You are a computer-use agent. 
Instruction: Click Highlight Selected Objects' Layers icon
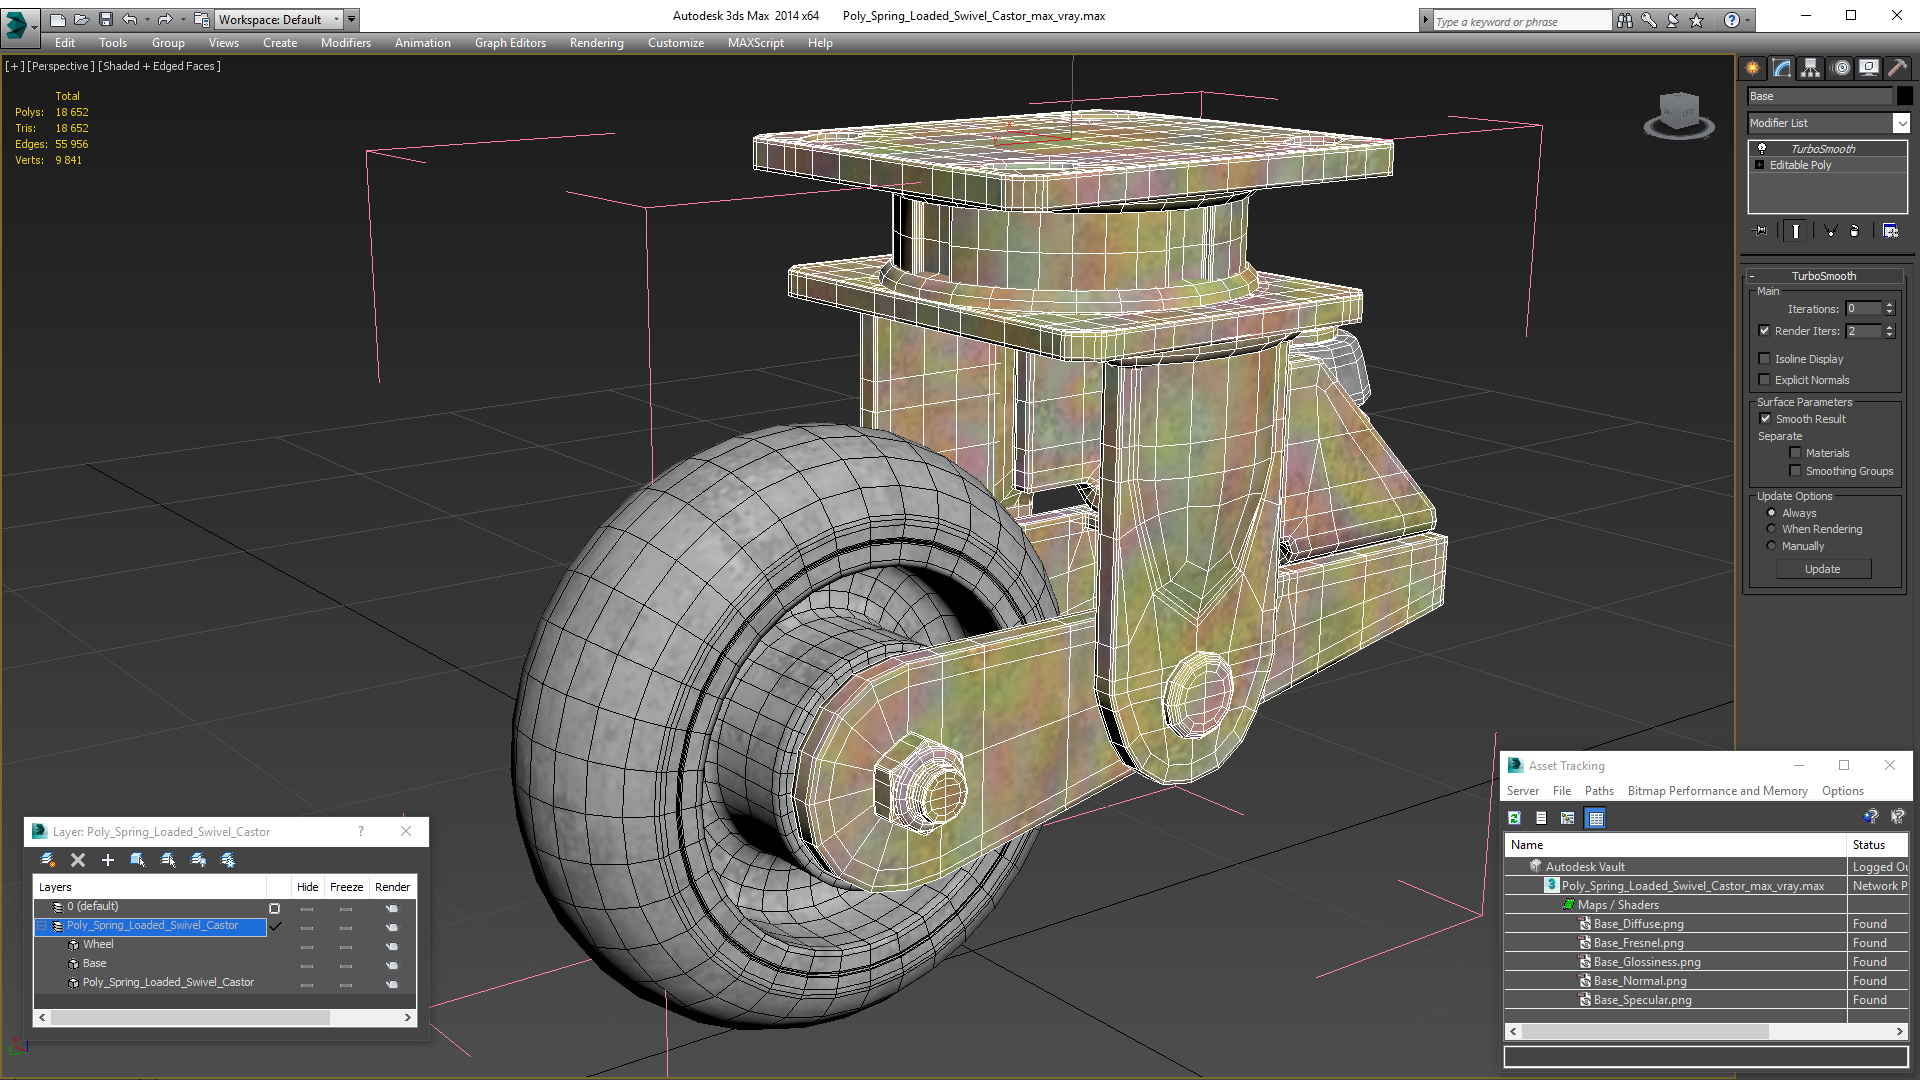pos(168,860)
